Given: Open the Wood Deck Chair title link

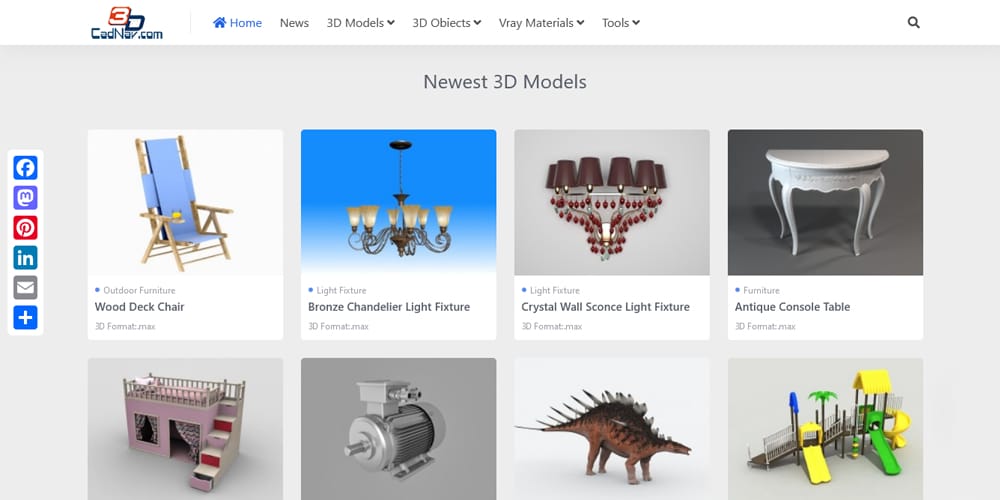Looking at the screenshot, I should point(140,307).
